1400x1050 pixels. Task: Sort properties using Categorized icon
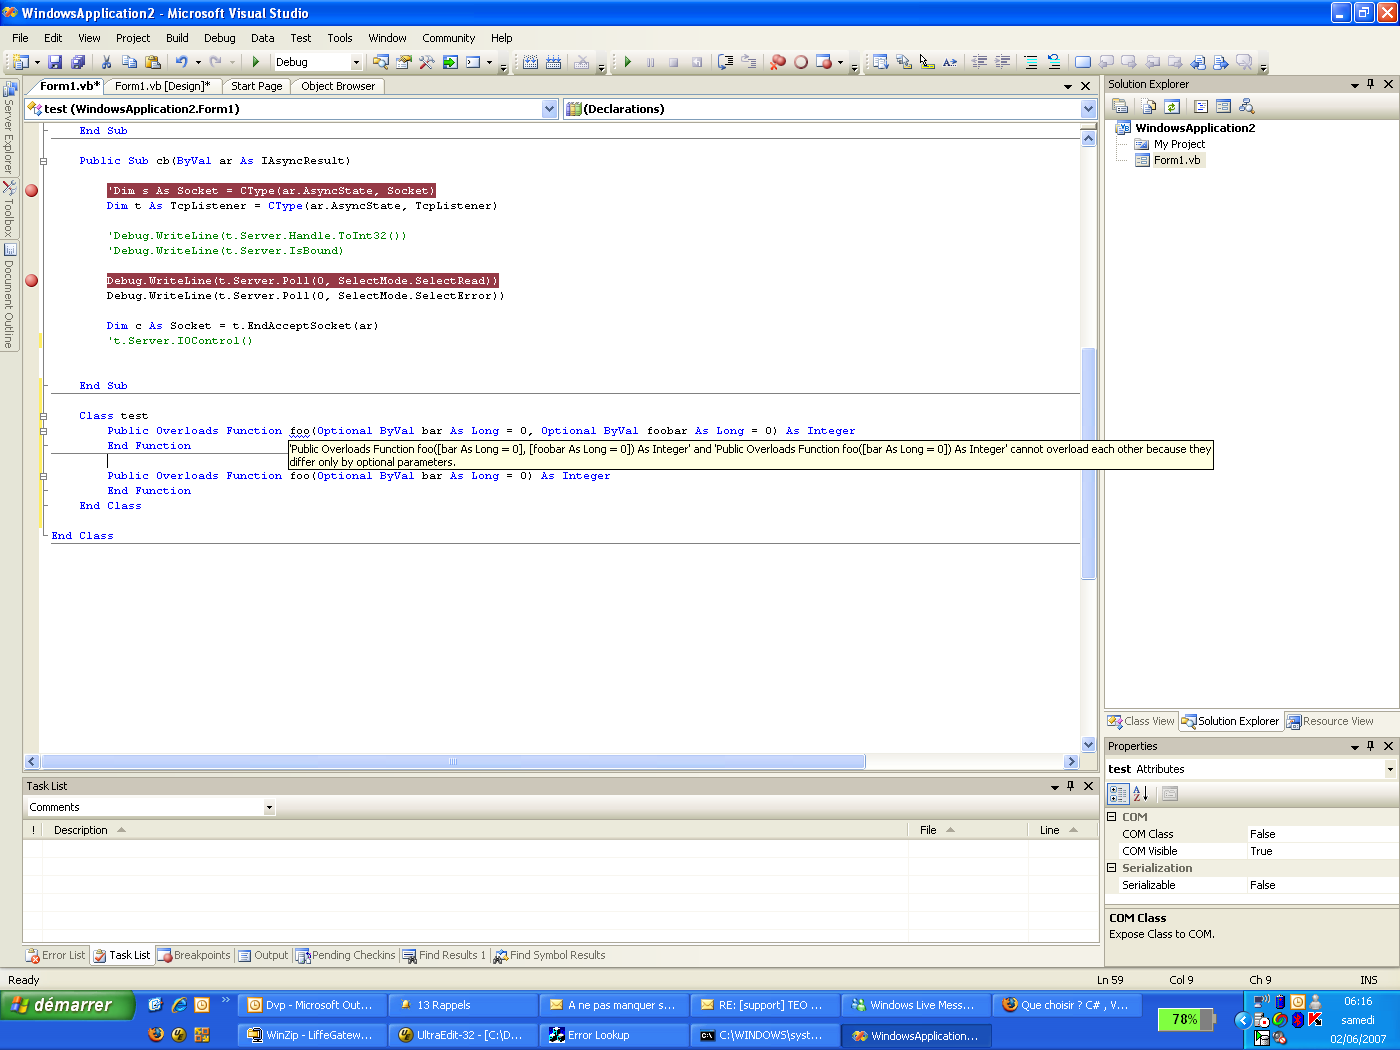pyautogui.click(x=1119, y=794)
